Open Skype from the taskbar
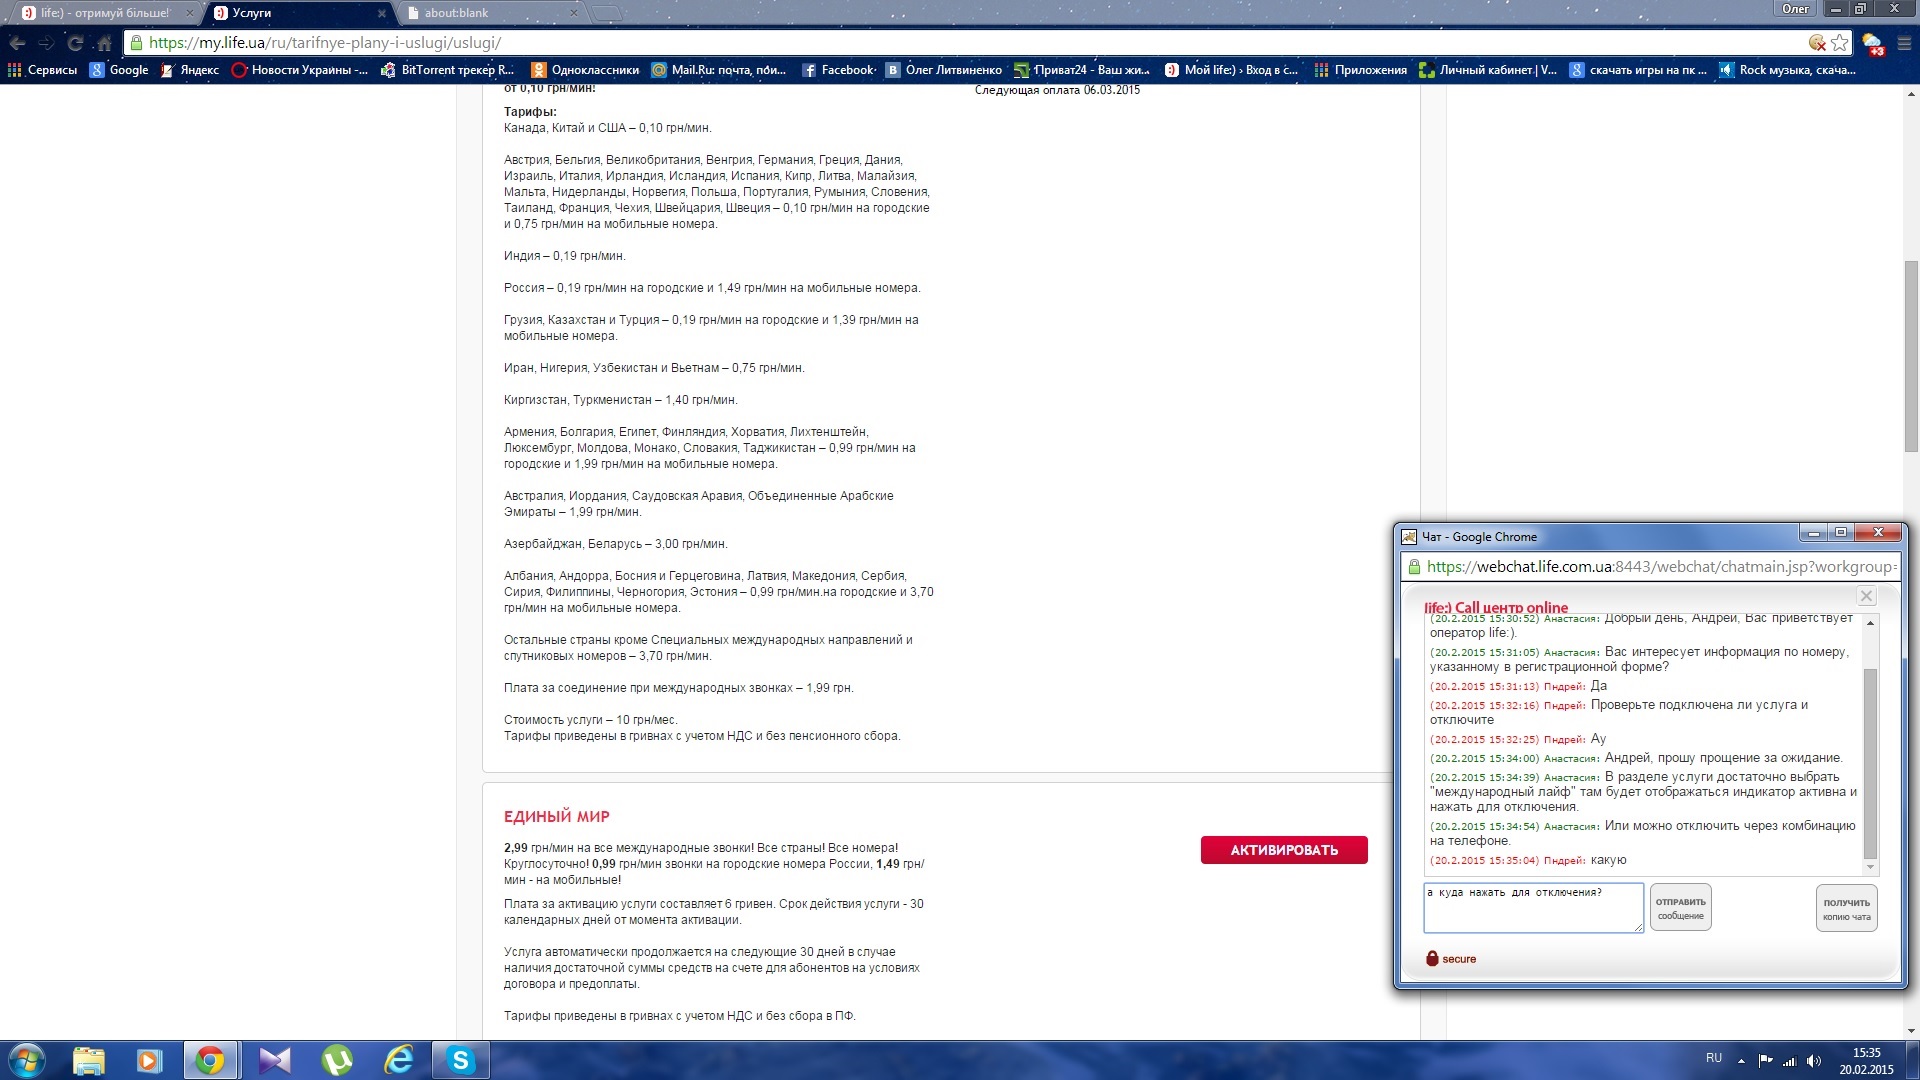 coord(460,1060)
